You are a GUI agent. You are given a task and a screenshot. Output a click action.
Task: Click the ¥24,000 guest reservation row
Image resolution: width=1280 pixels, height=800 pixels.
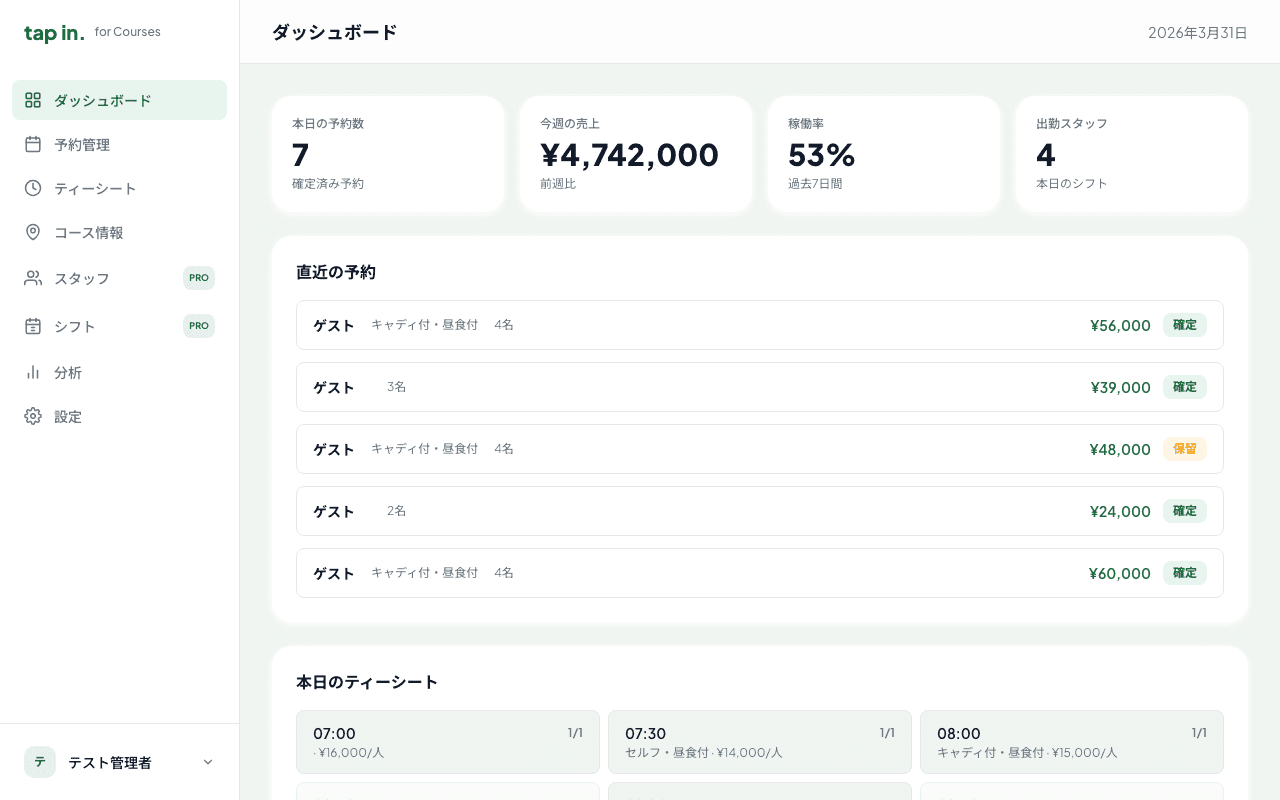760,511
